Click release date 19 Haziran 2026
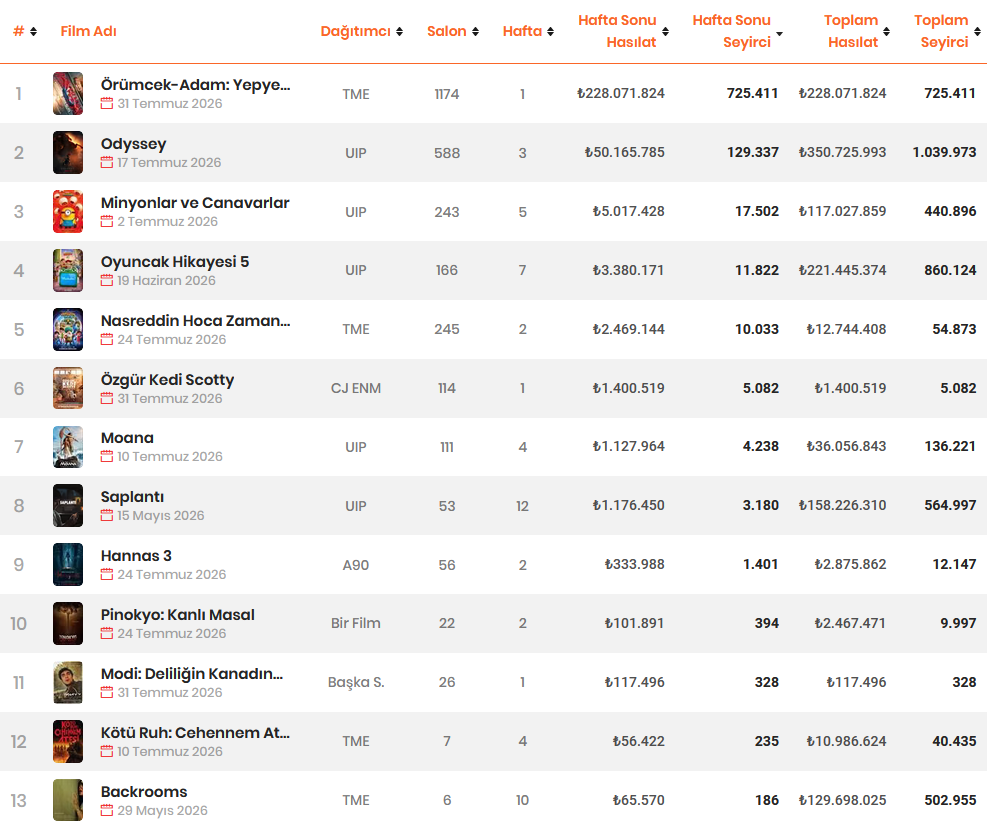 point(166,280)
